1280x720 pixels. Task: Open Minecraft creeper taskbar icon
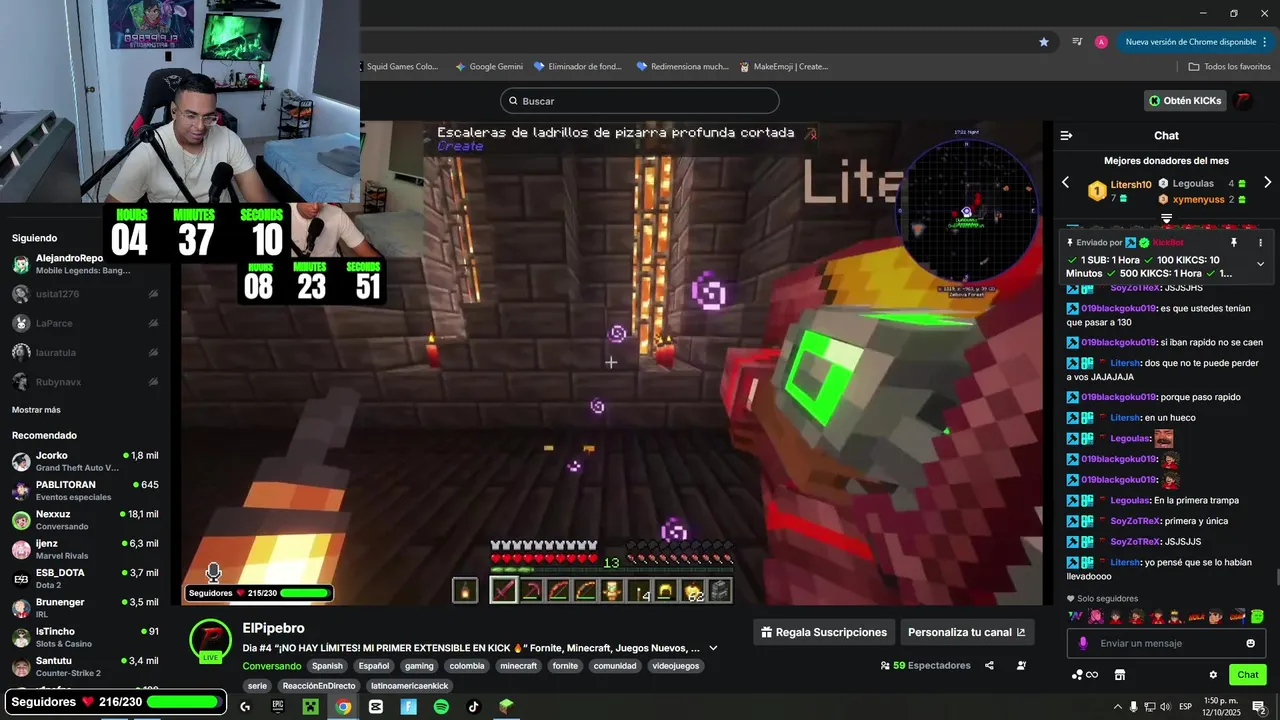coord(310,706)
